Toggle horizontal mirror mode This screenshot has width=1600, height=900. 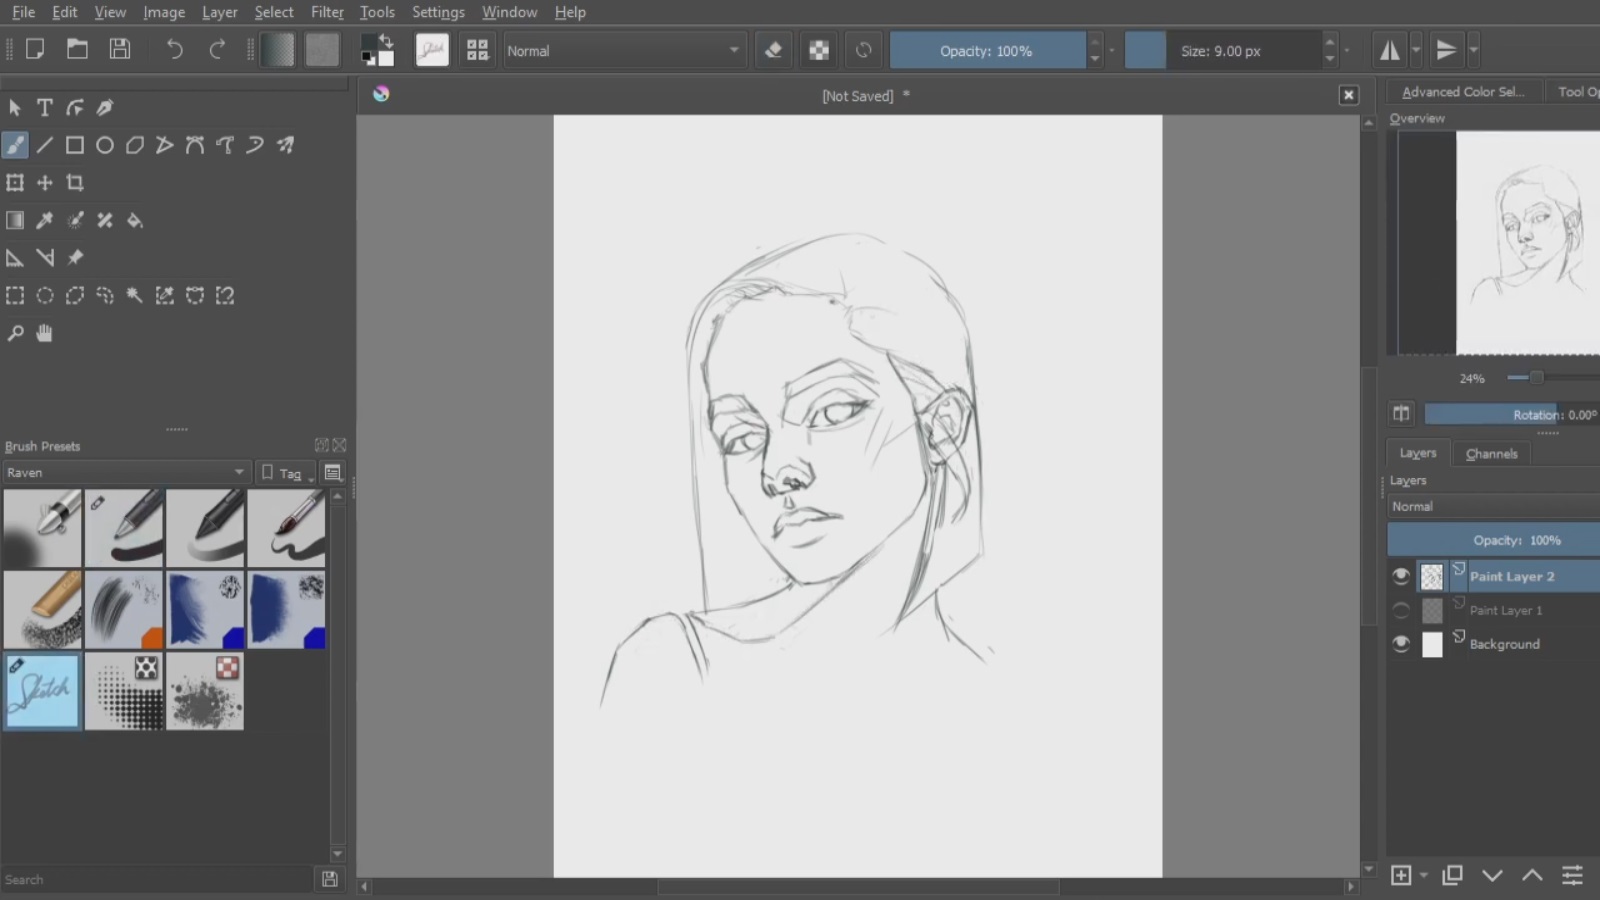click(x=1390, y=50)
